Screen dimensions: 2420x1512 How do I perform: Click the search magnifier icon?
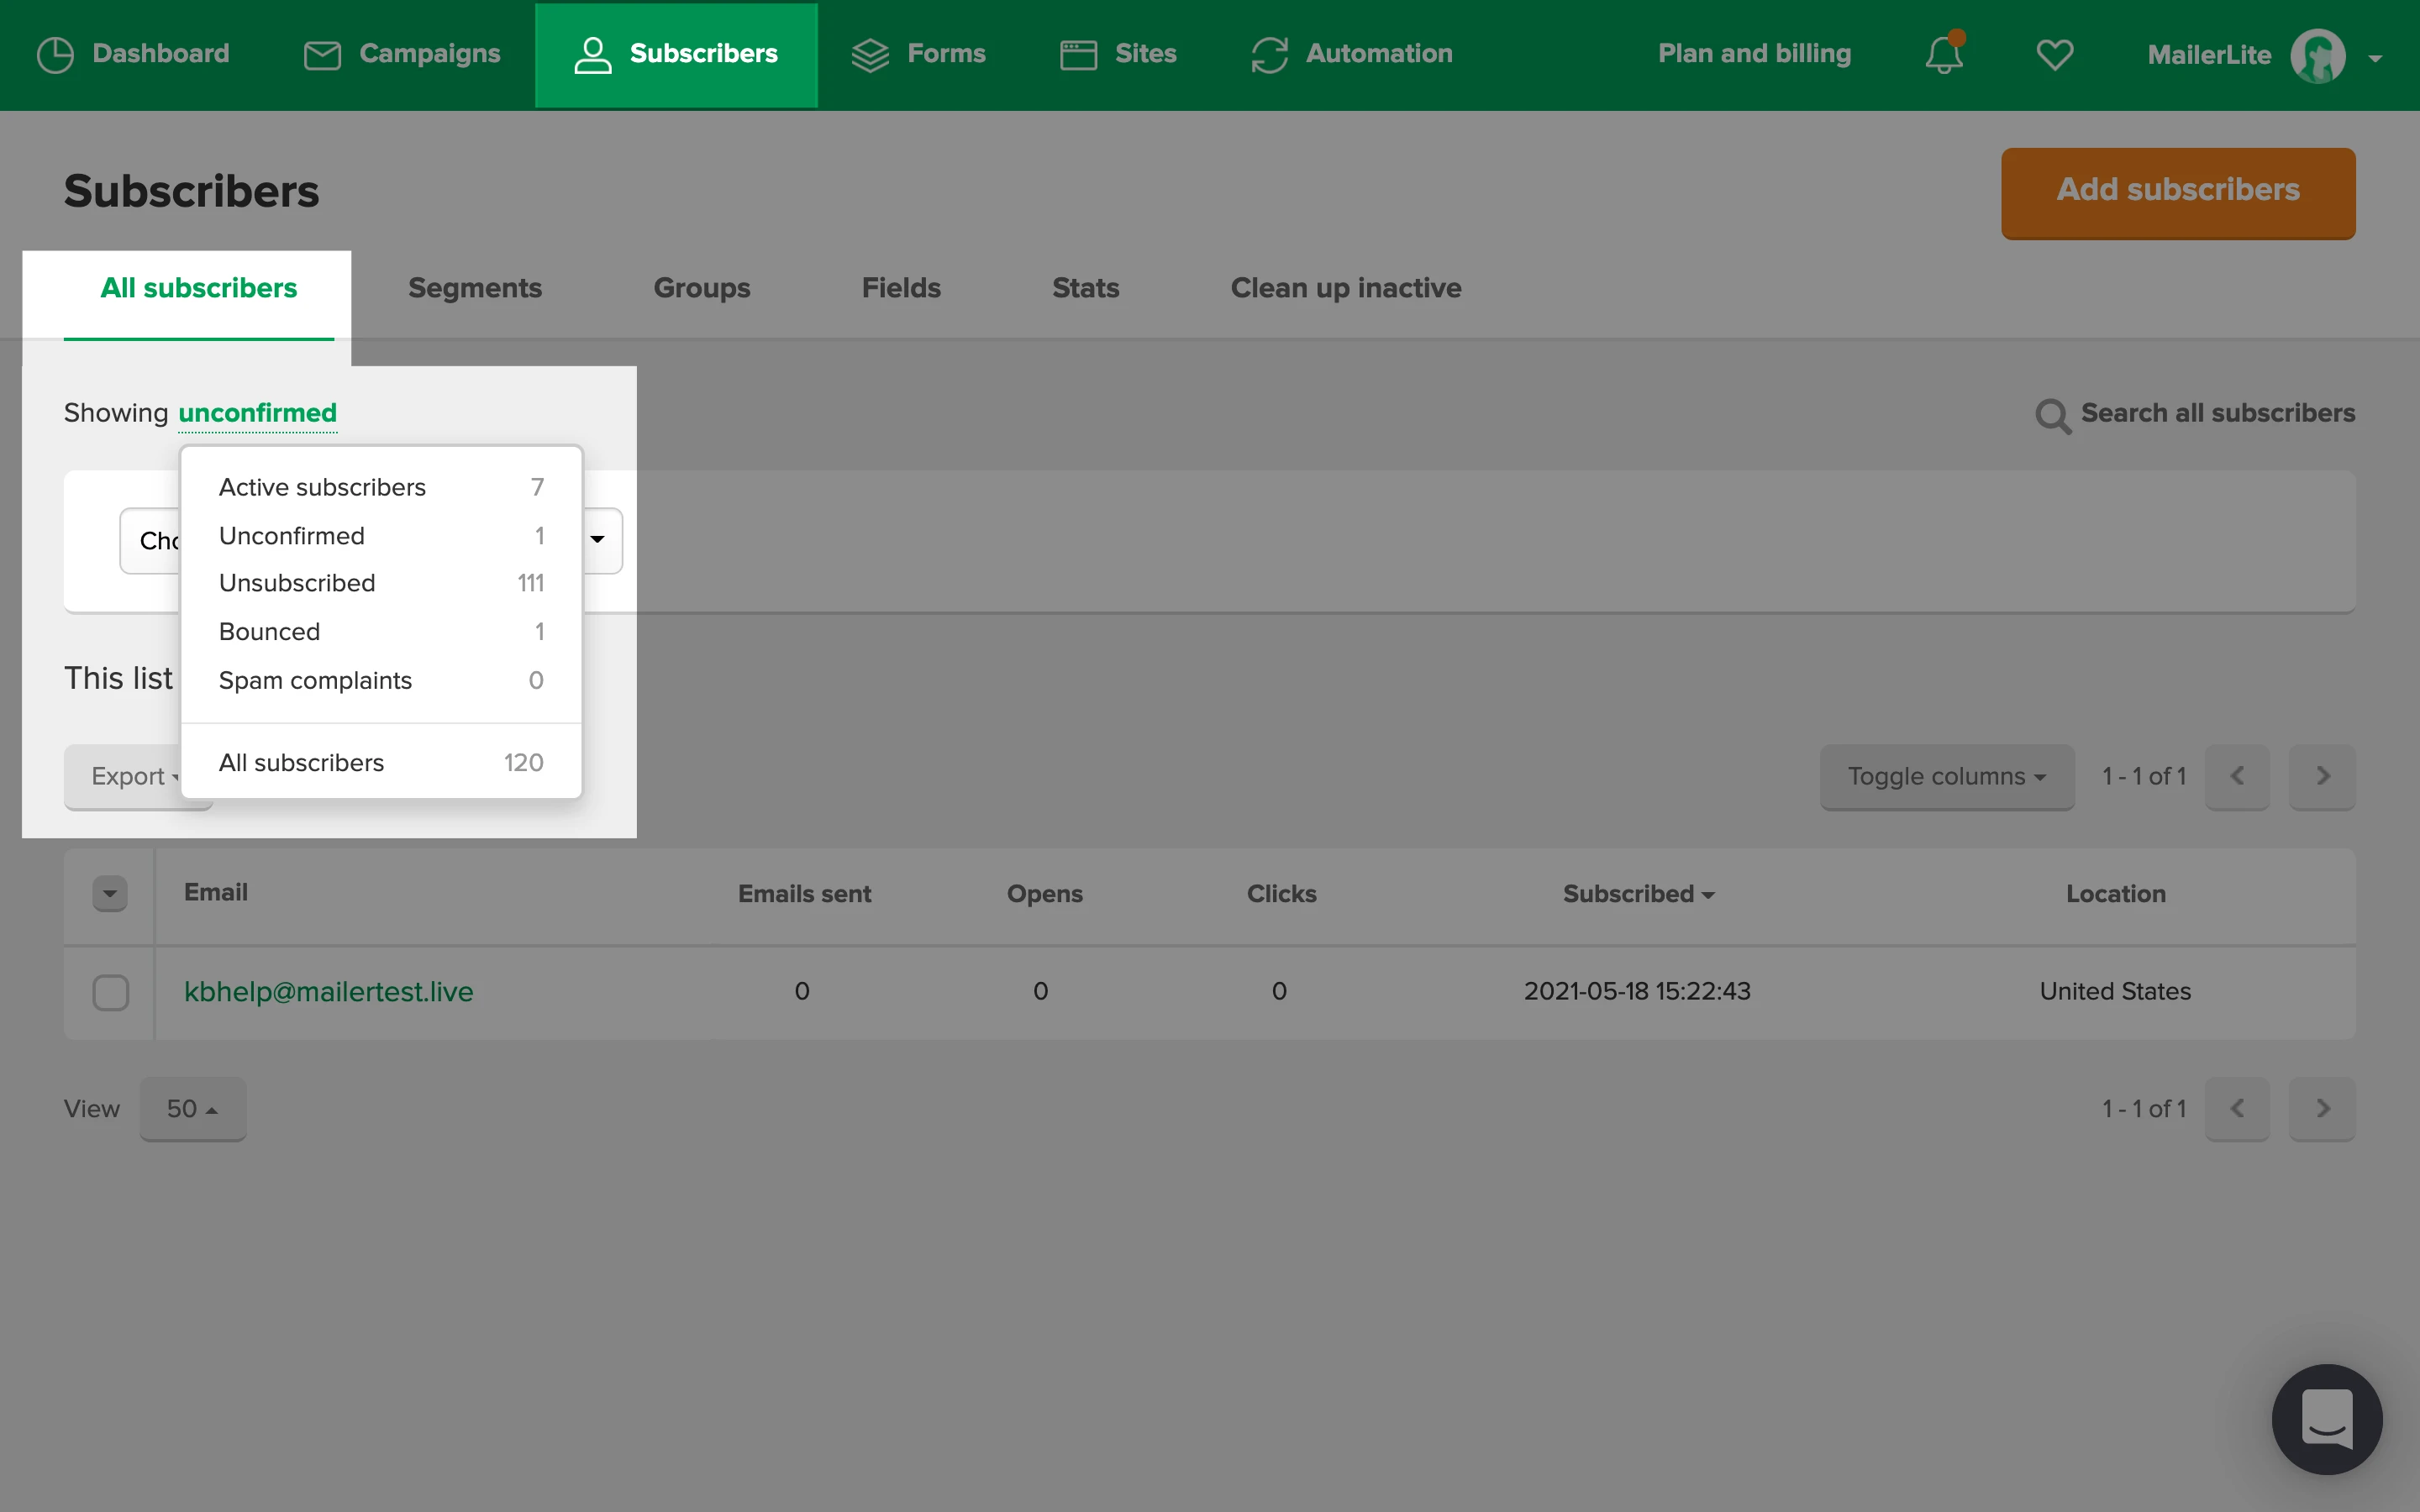point(2052,415)
